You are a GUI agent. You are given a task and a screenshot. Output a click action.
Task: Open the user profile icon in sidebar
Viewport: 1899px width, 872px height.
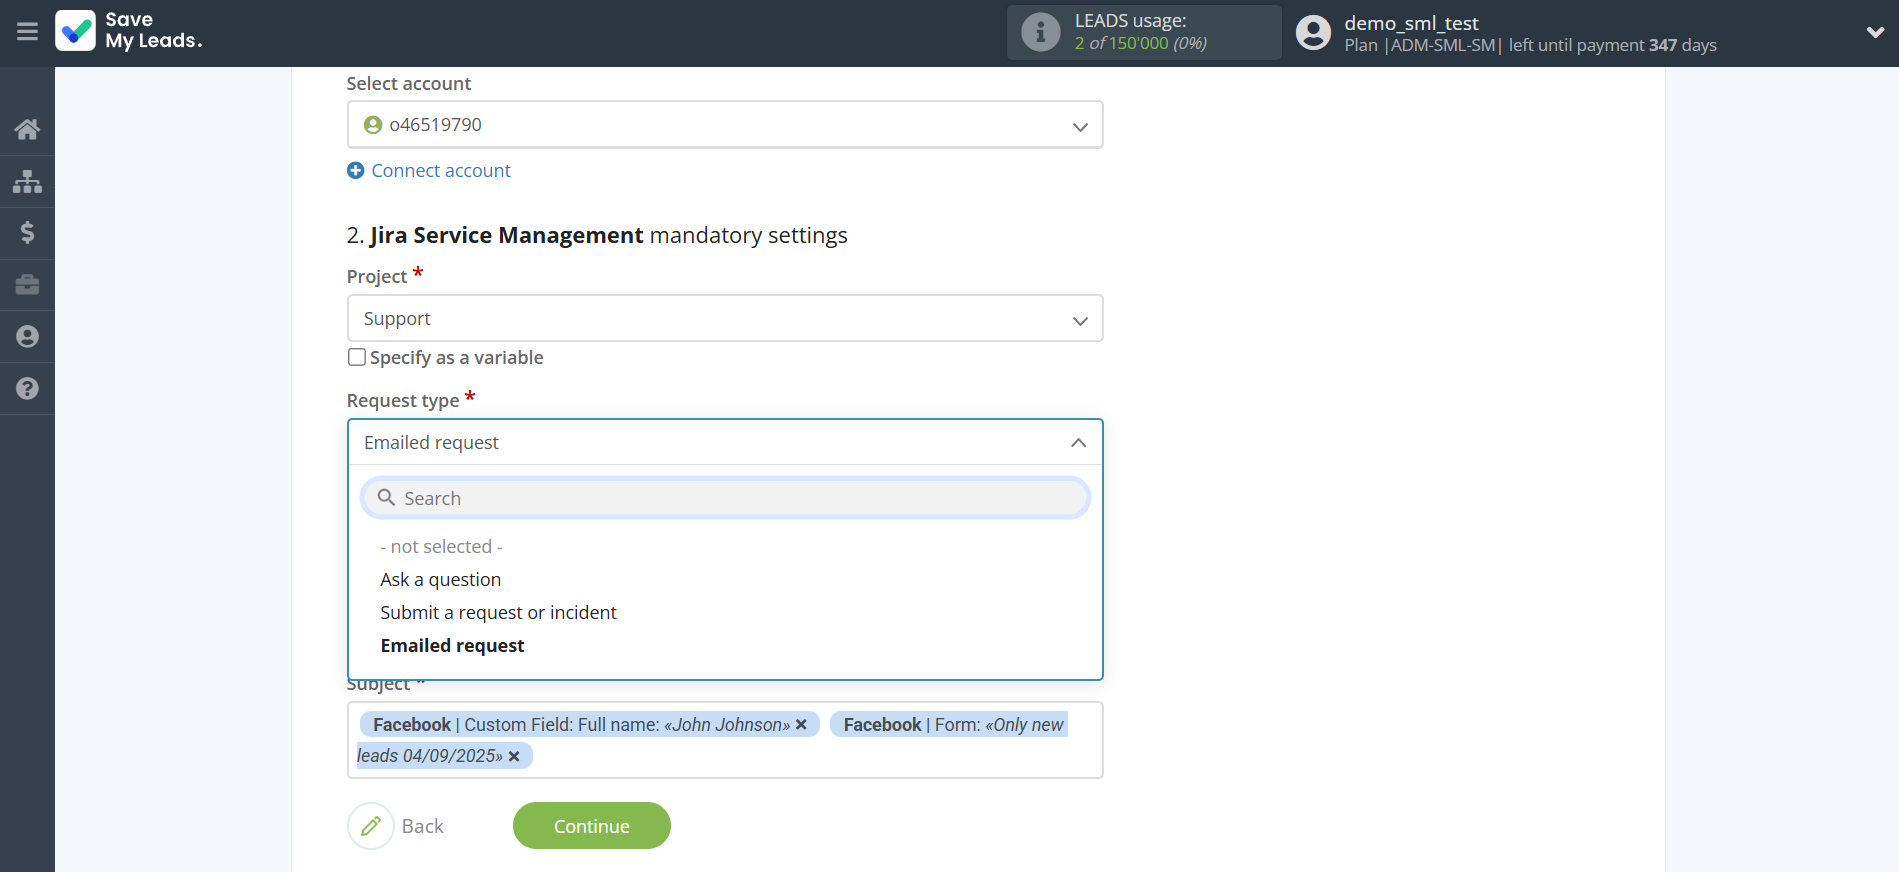point(27,337)
